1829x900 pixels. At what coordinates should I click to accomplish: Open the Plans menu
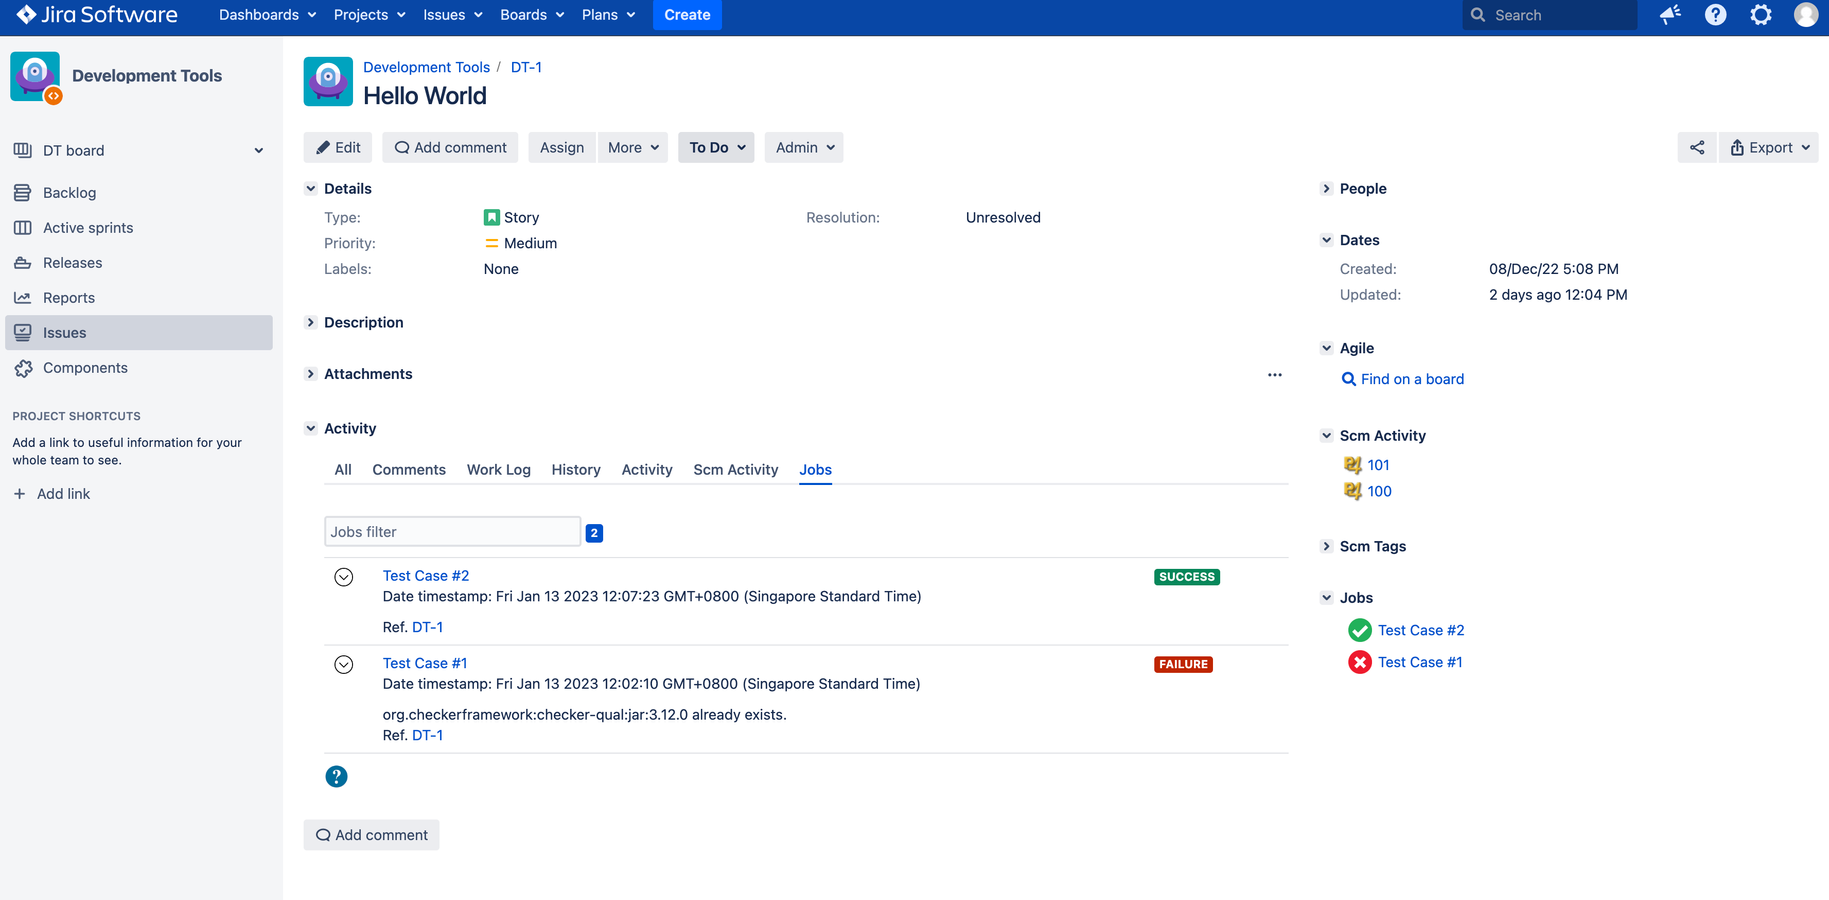click(608, 15)
